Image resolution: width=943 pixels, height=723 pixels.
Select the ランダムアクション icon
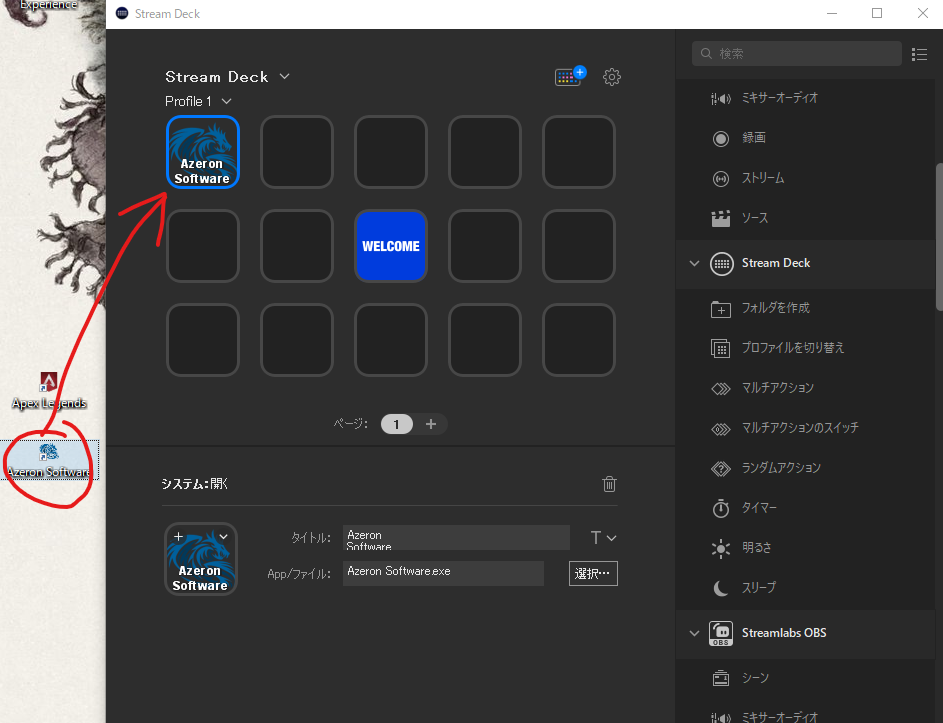pyautogui.click(x=720, y=469)
